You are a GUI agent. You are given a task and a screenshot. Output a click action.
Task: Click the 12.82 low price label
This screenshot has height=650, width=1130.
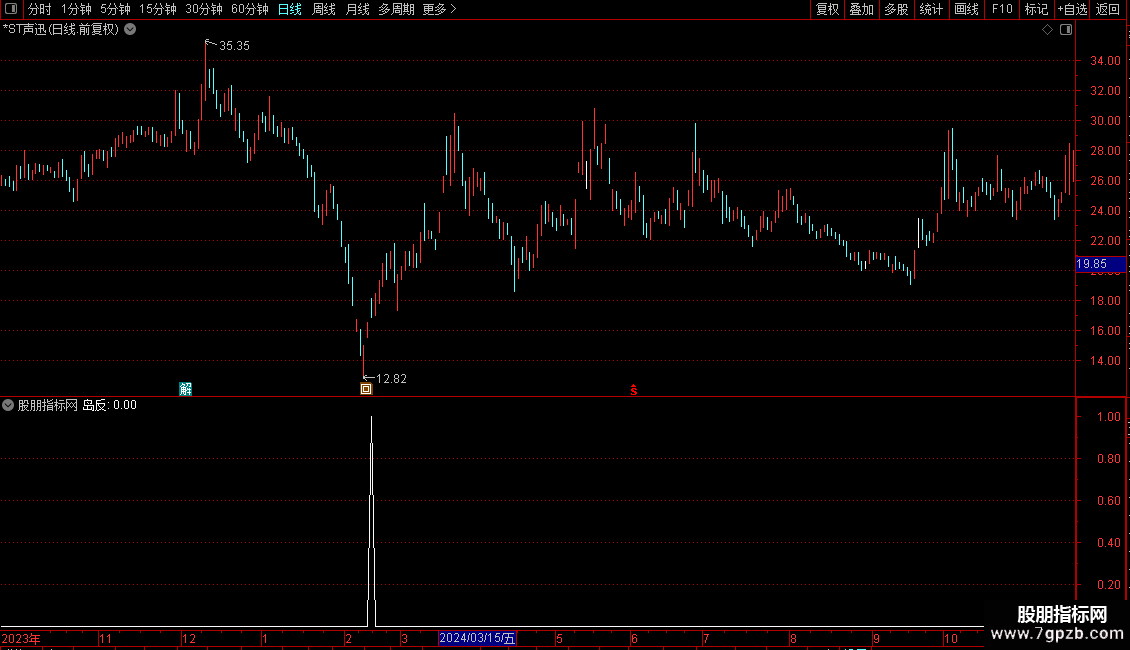[391, 379]
